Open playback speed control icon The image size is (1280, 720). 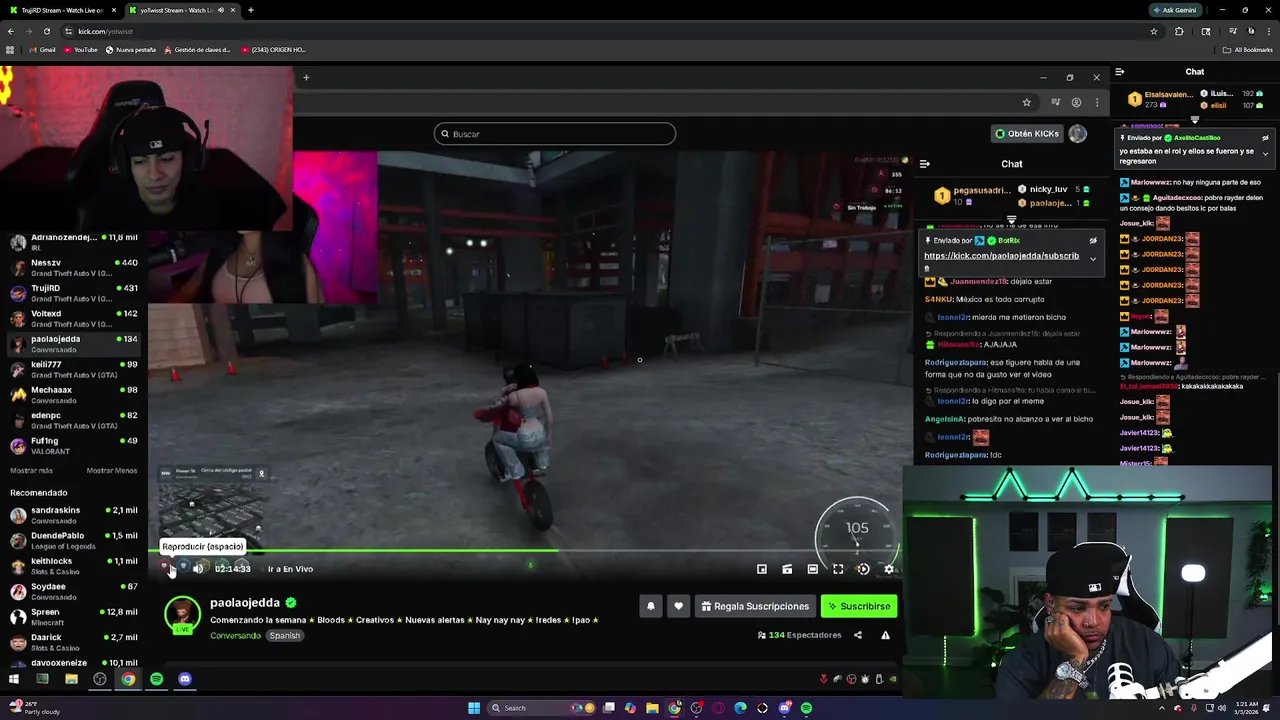[864, 569]
